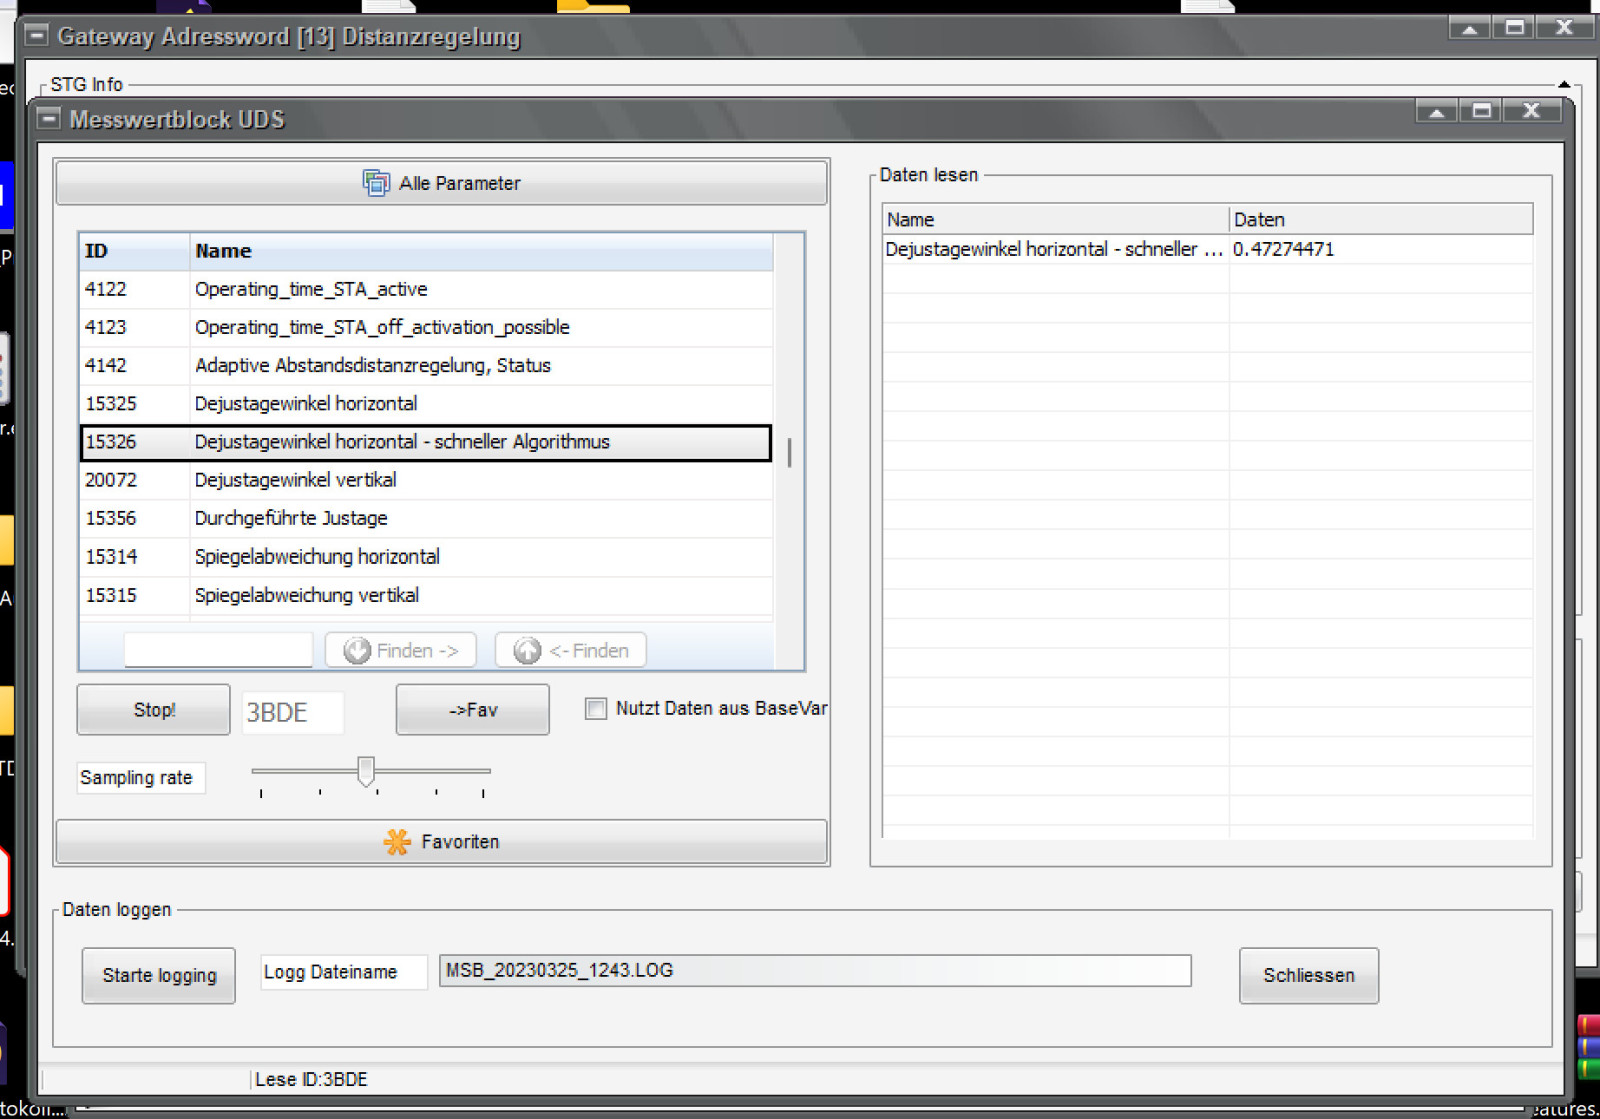Screen dimensions: 1600x1119
Task: Click the Starte logging button
Action: pos(159,975)
